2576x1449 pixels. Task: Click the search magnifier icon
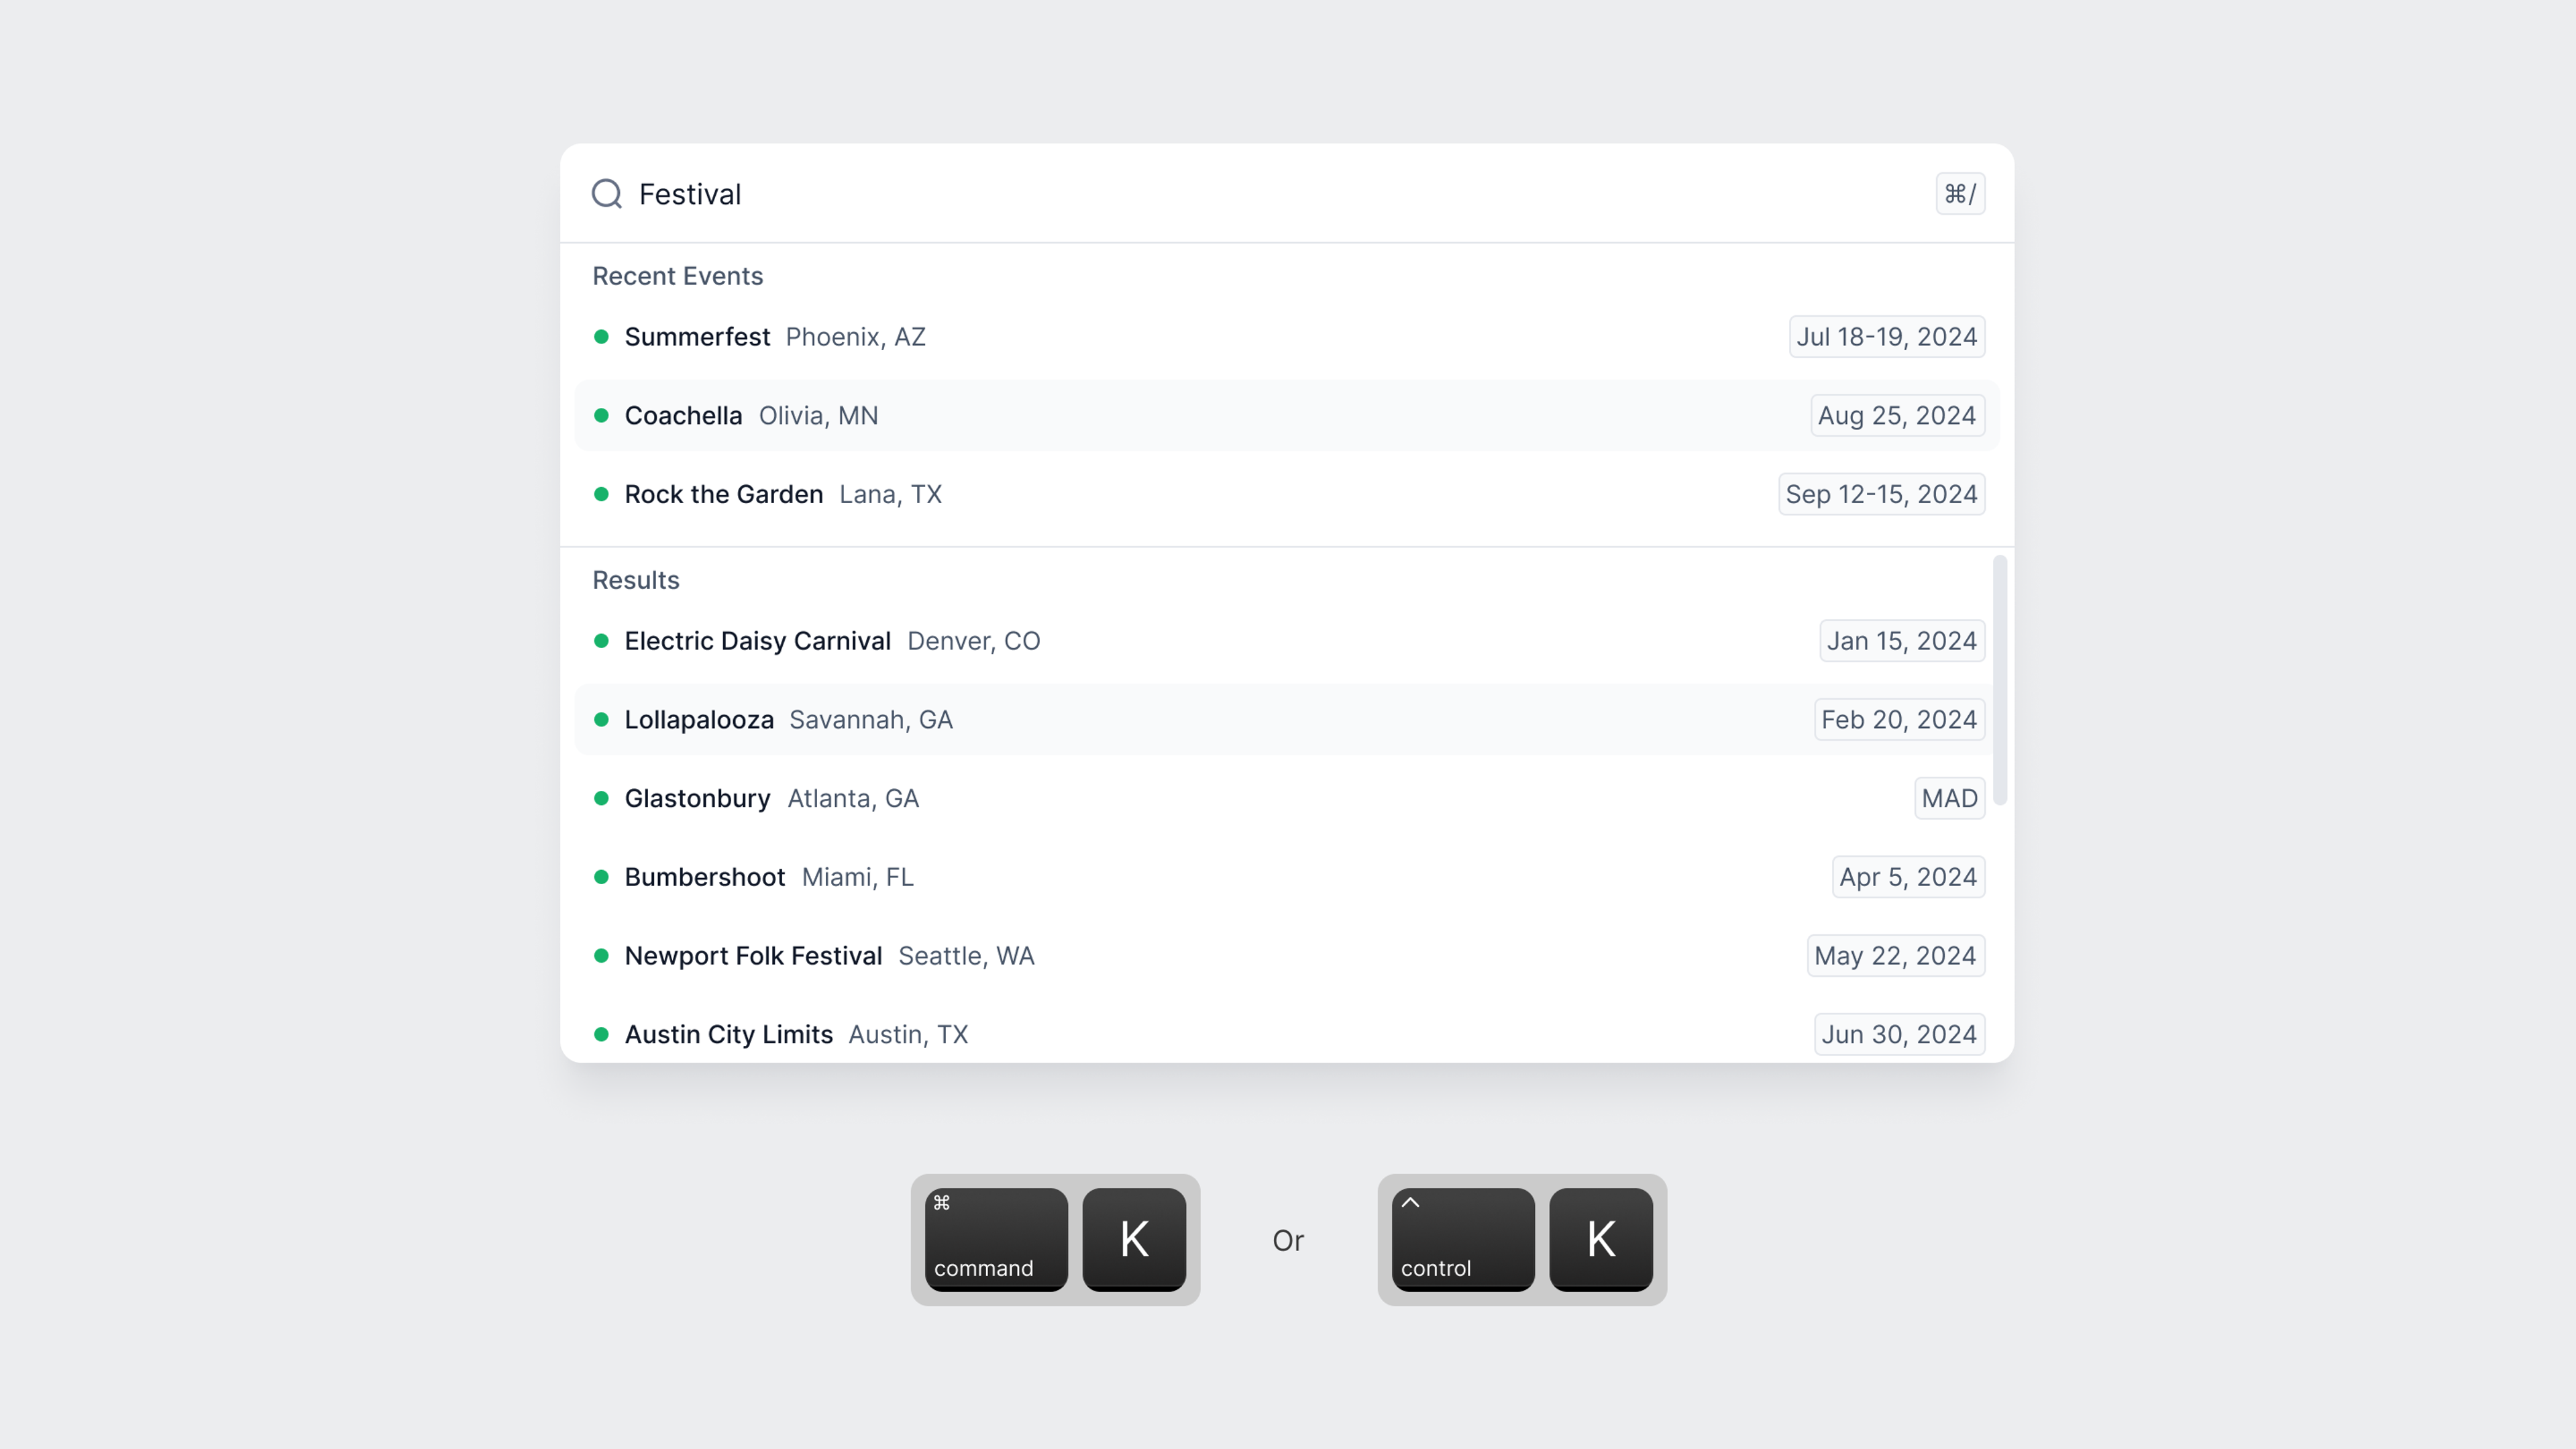click(607, 193)
